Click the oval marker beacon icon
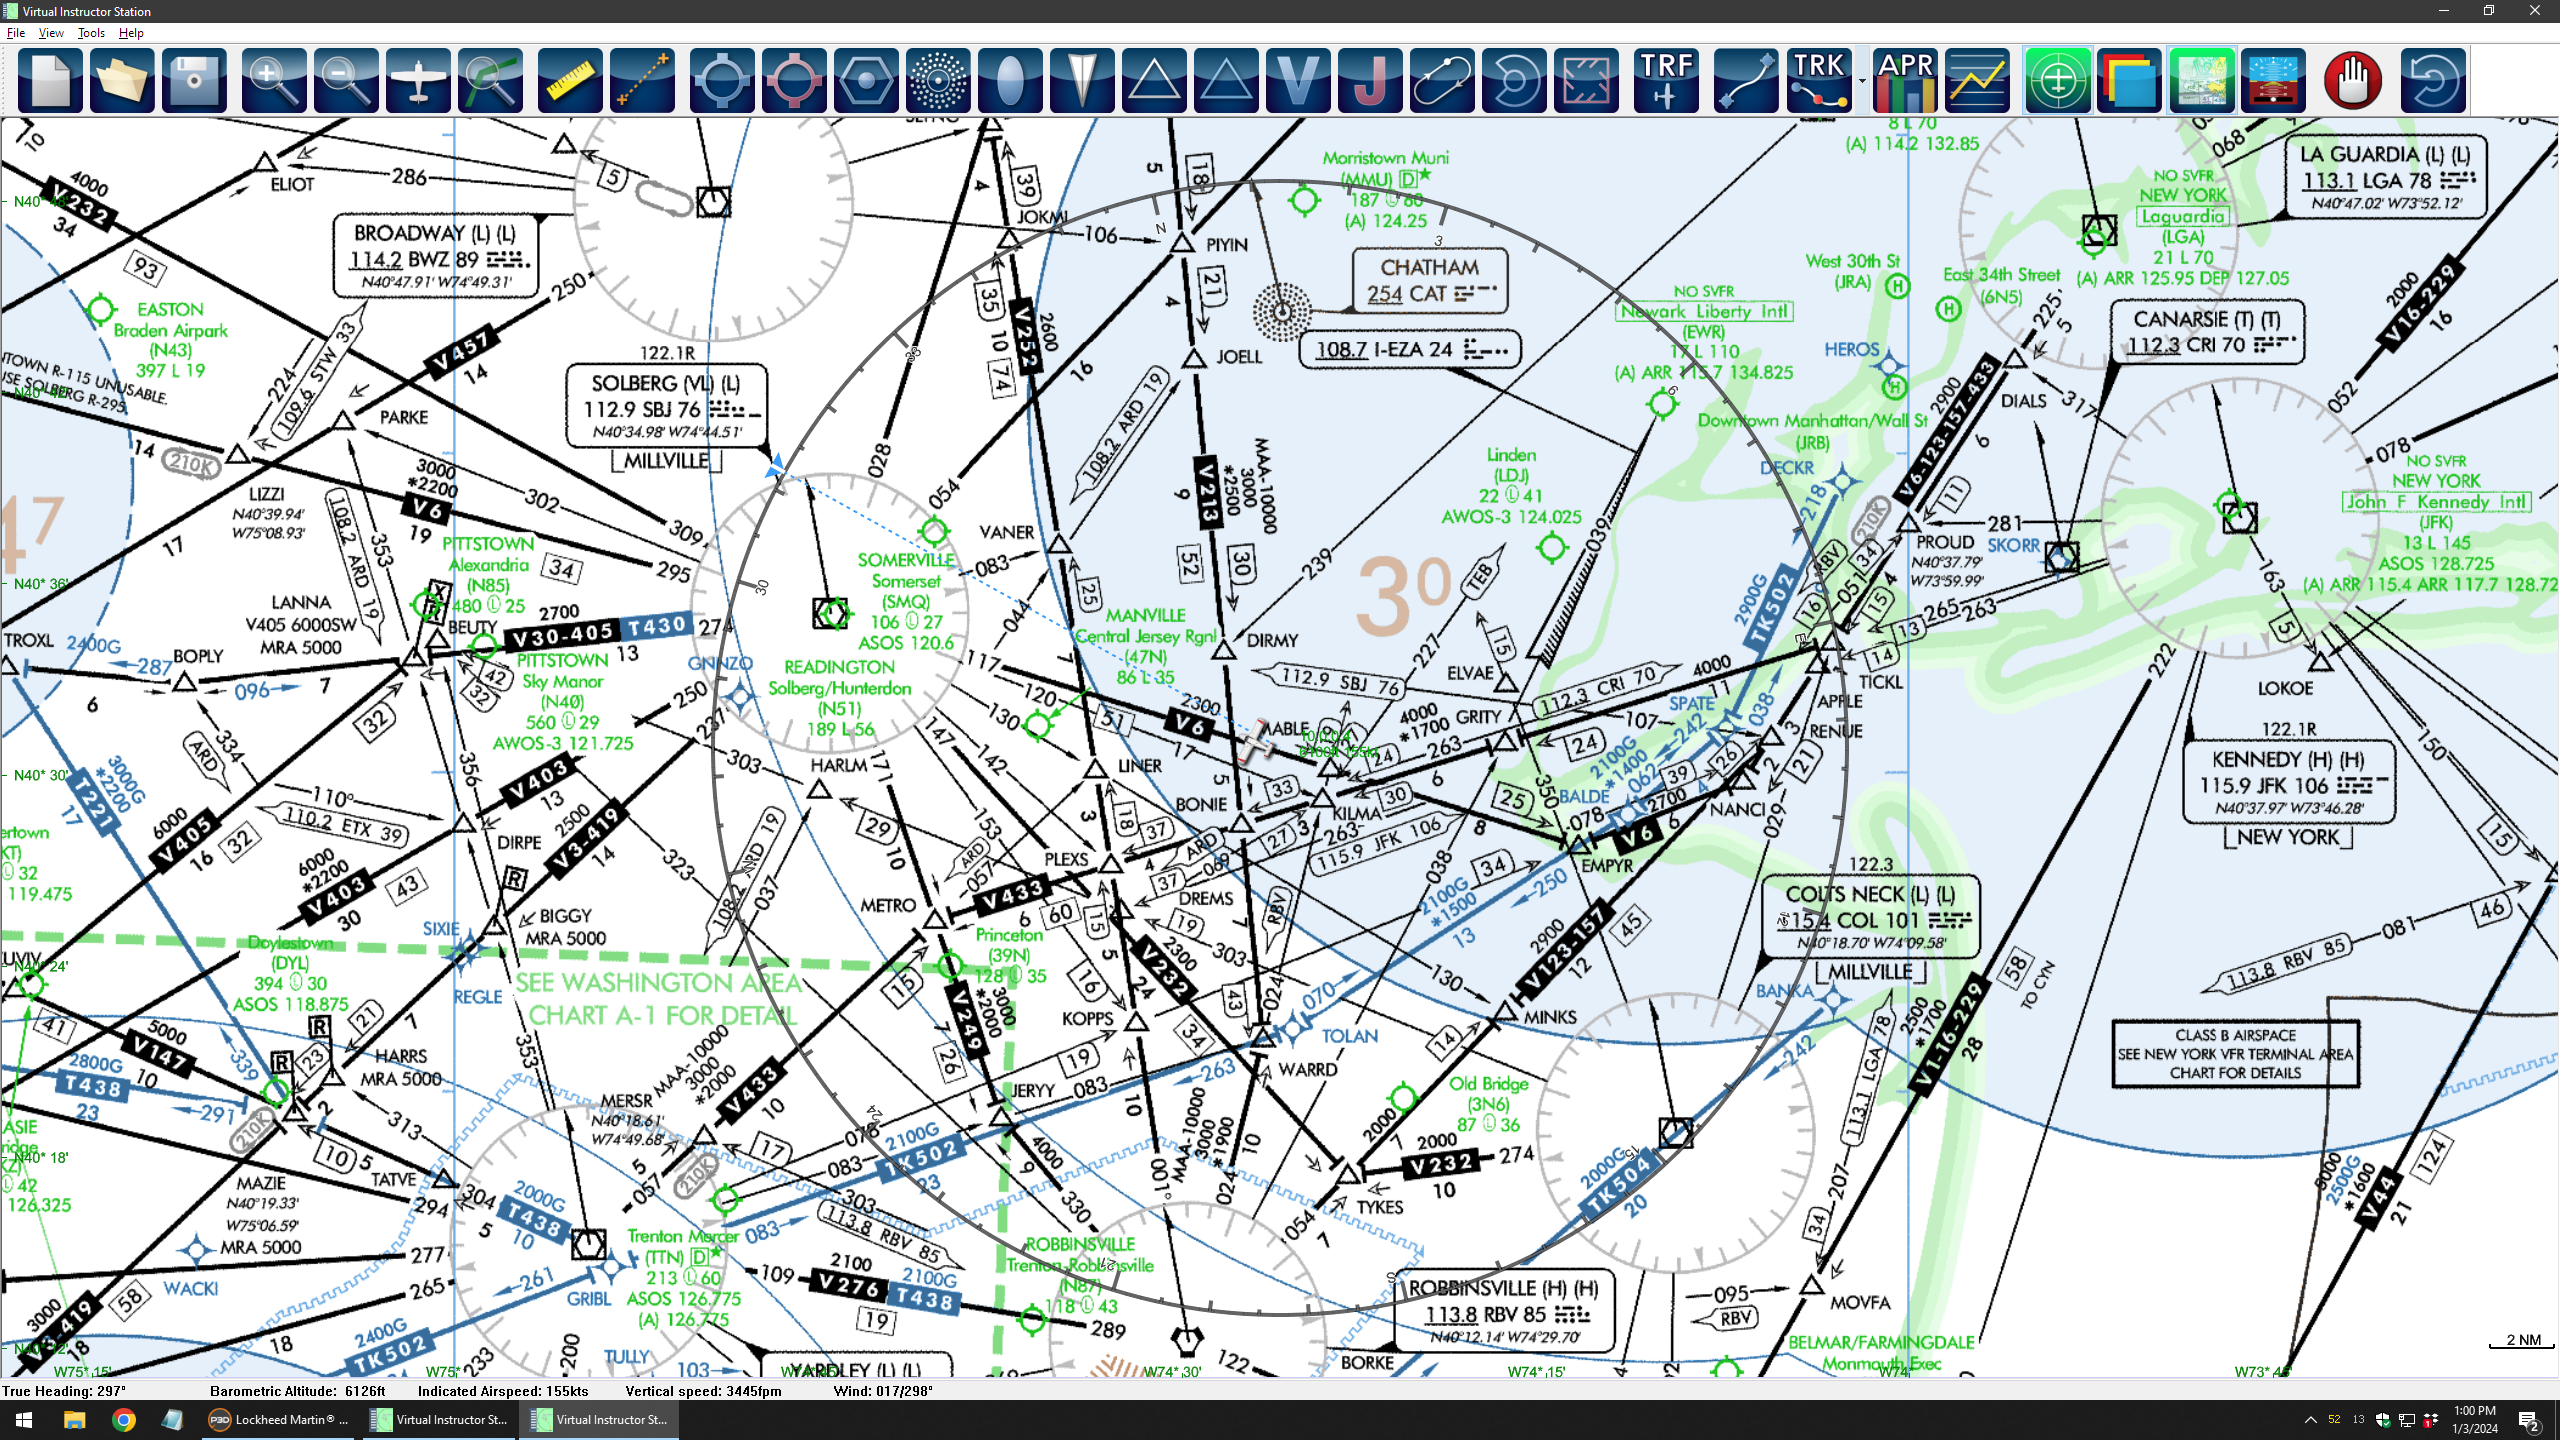The height and width of the screenshot is (1440, 2560). point(1010,80)
